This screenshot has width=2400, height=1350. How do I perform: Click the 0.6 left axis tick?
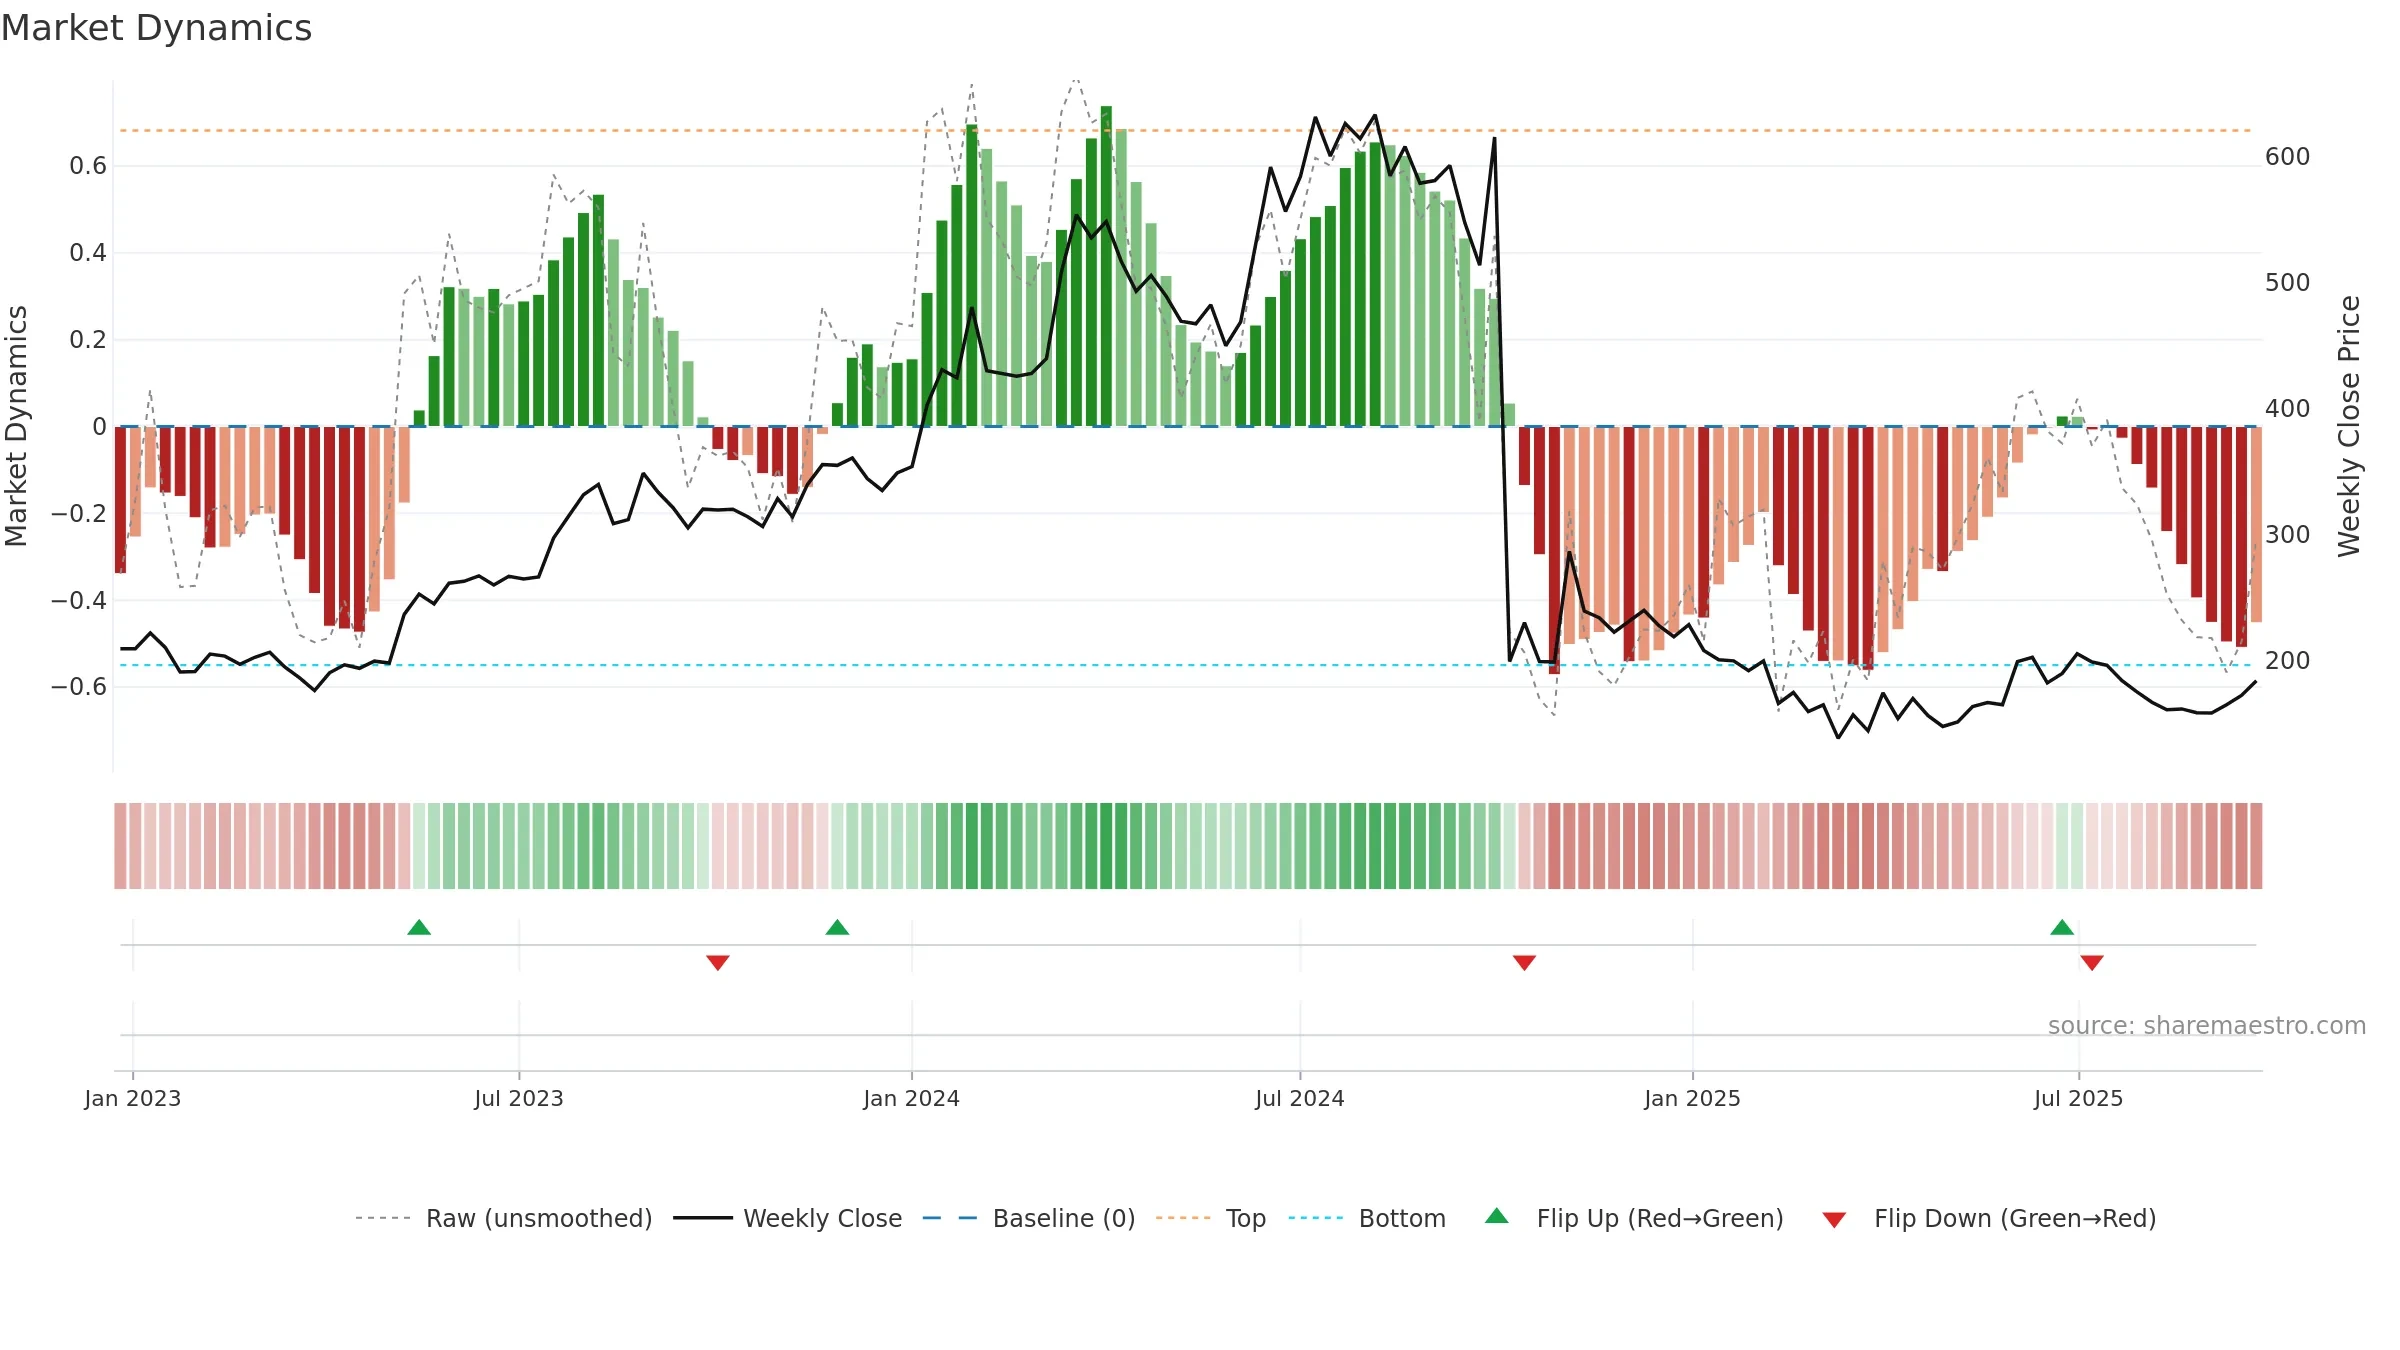pos(88,166)
